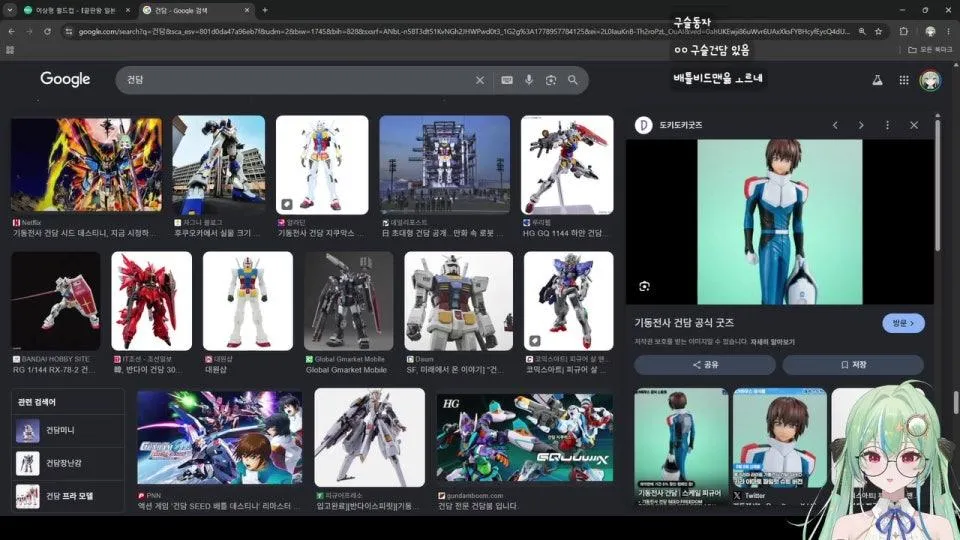Image resolution: width=960 pixels, height=540 pixels.
Task: Close the 건담 - Google 검색 tab
Action: (x=247, y=10)
